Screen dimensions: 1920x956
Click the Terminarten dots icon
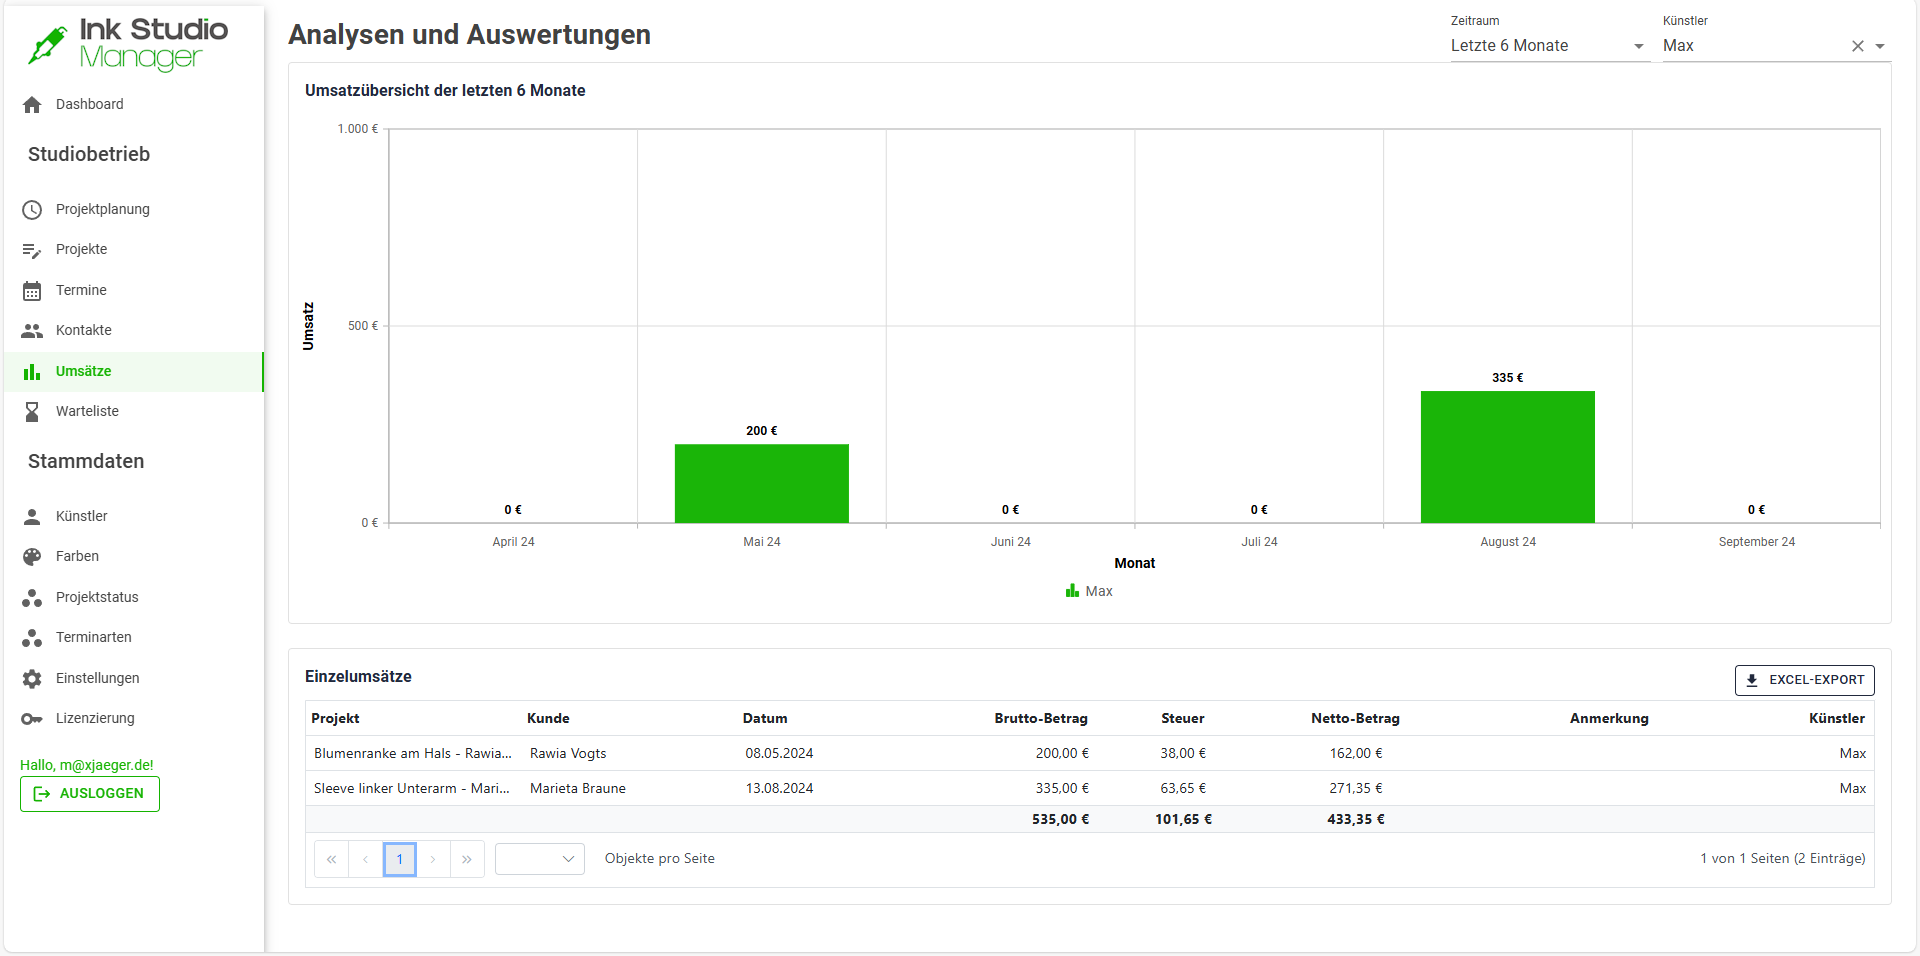(32, 638)
